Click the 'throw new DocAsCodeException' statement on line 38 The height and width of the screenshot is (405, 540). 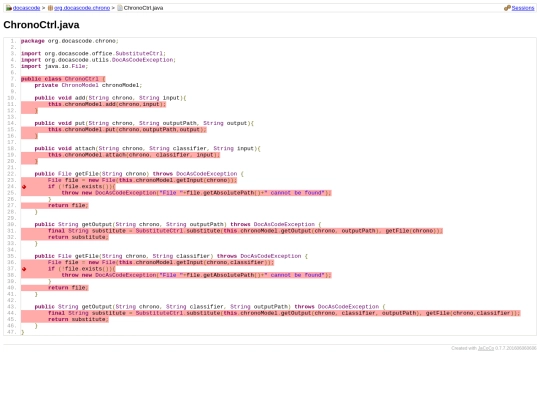pyautogui.click(x=196, y=275)
